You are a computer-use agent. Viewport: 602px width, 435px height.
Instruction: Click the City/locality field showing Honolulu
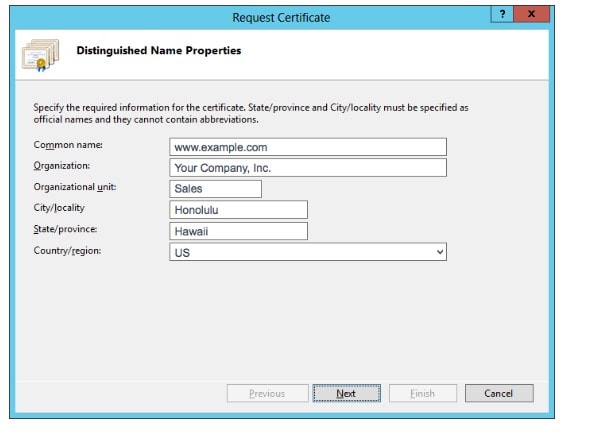tap(239, 209)
